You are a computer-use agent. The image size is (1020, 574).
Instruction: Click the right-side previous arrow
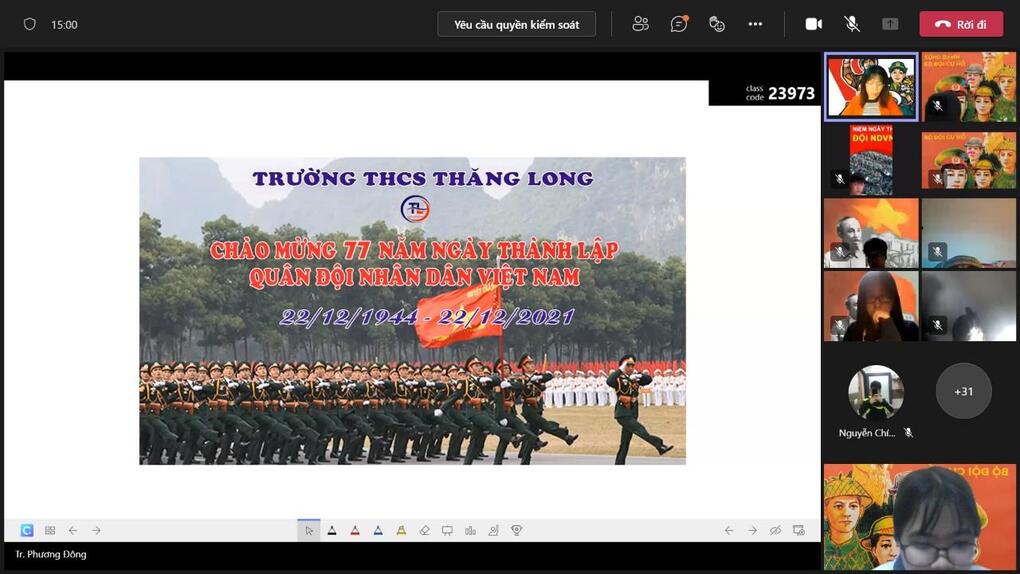click(729, 530)
